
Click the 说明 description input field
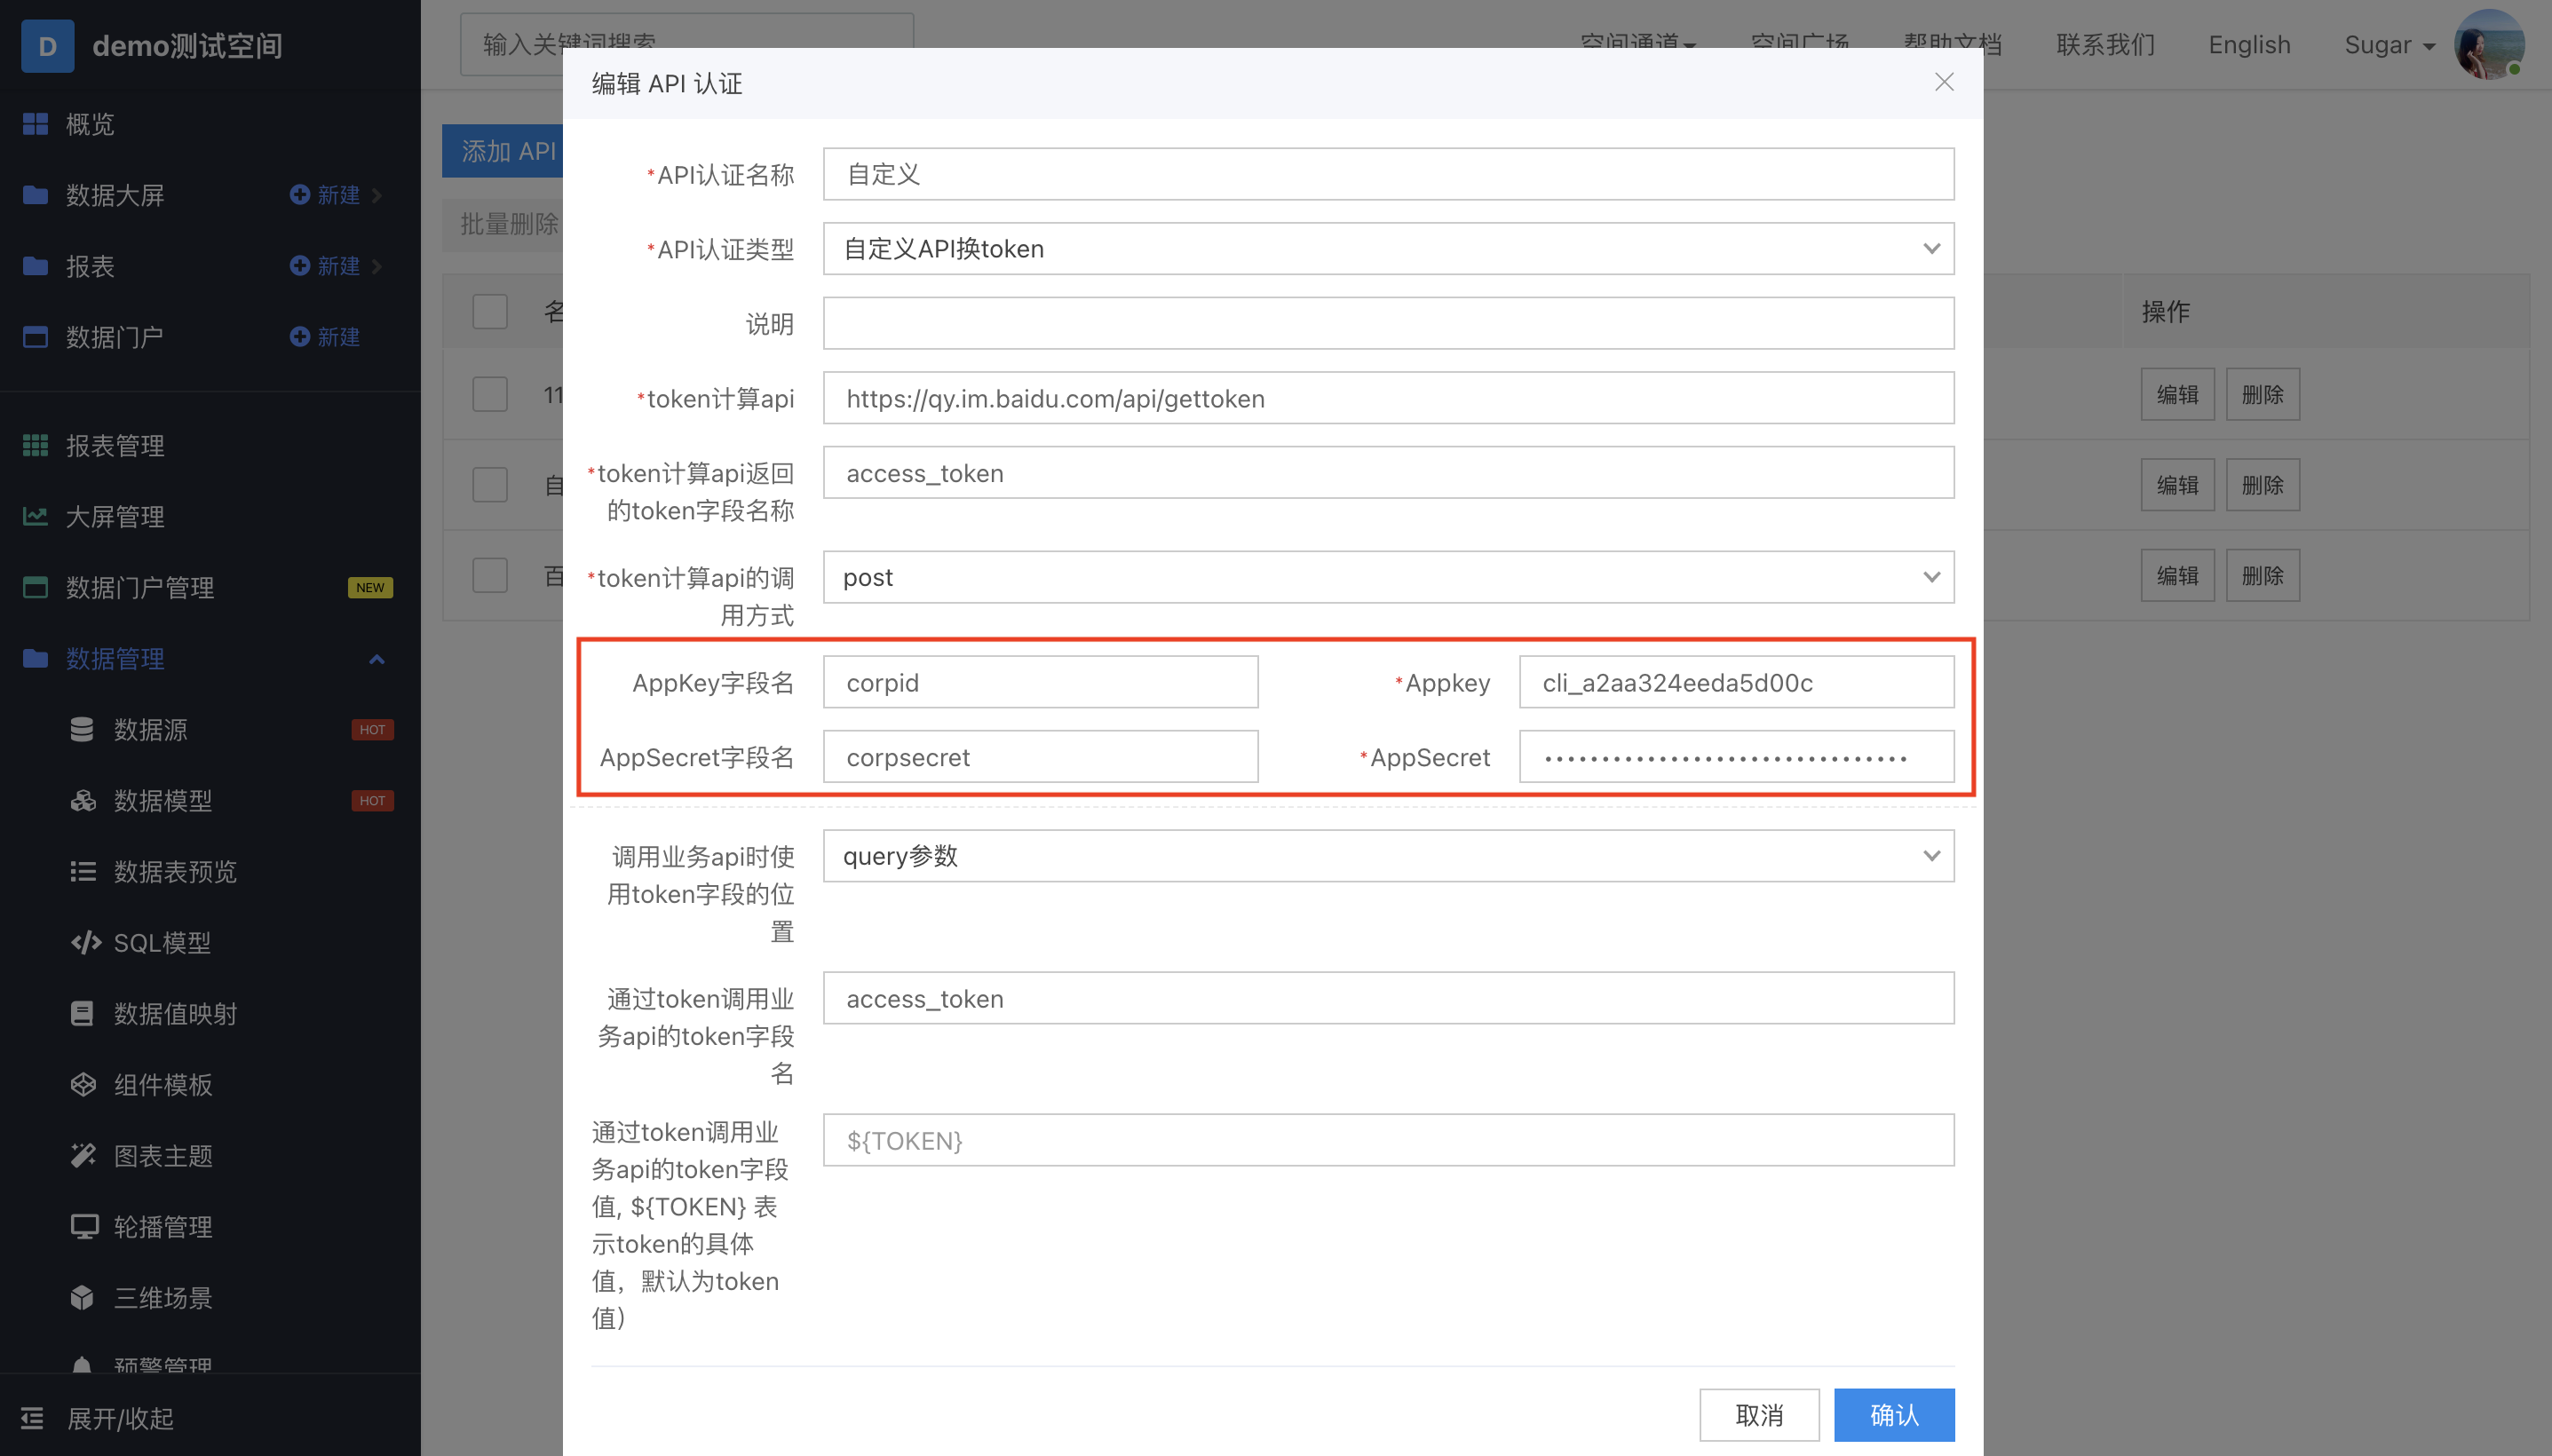point(1388,324)
